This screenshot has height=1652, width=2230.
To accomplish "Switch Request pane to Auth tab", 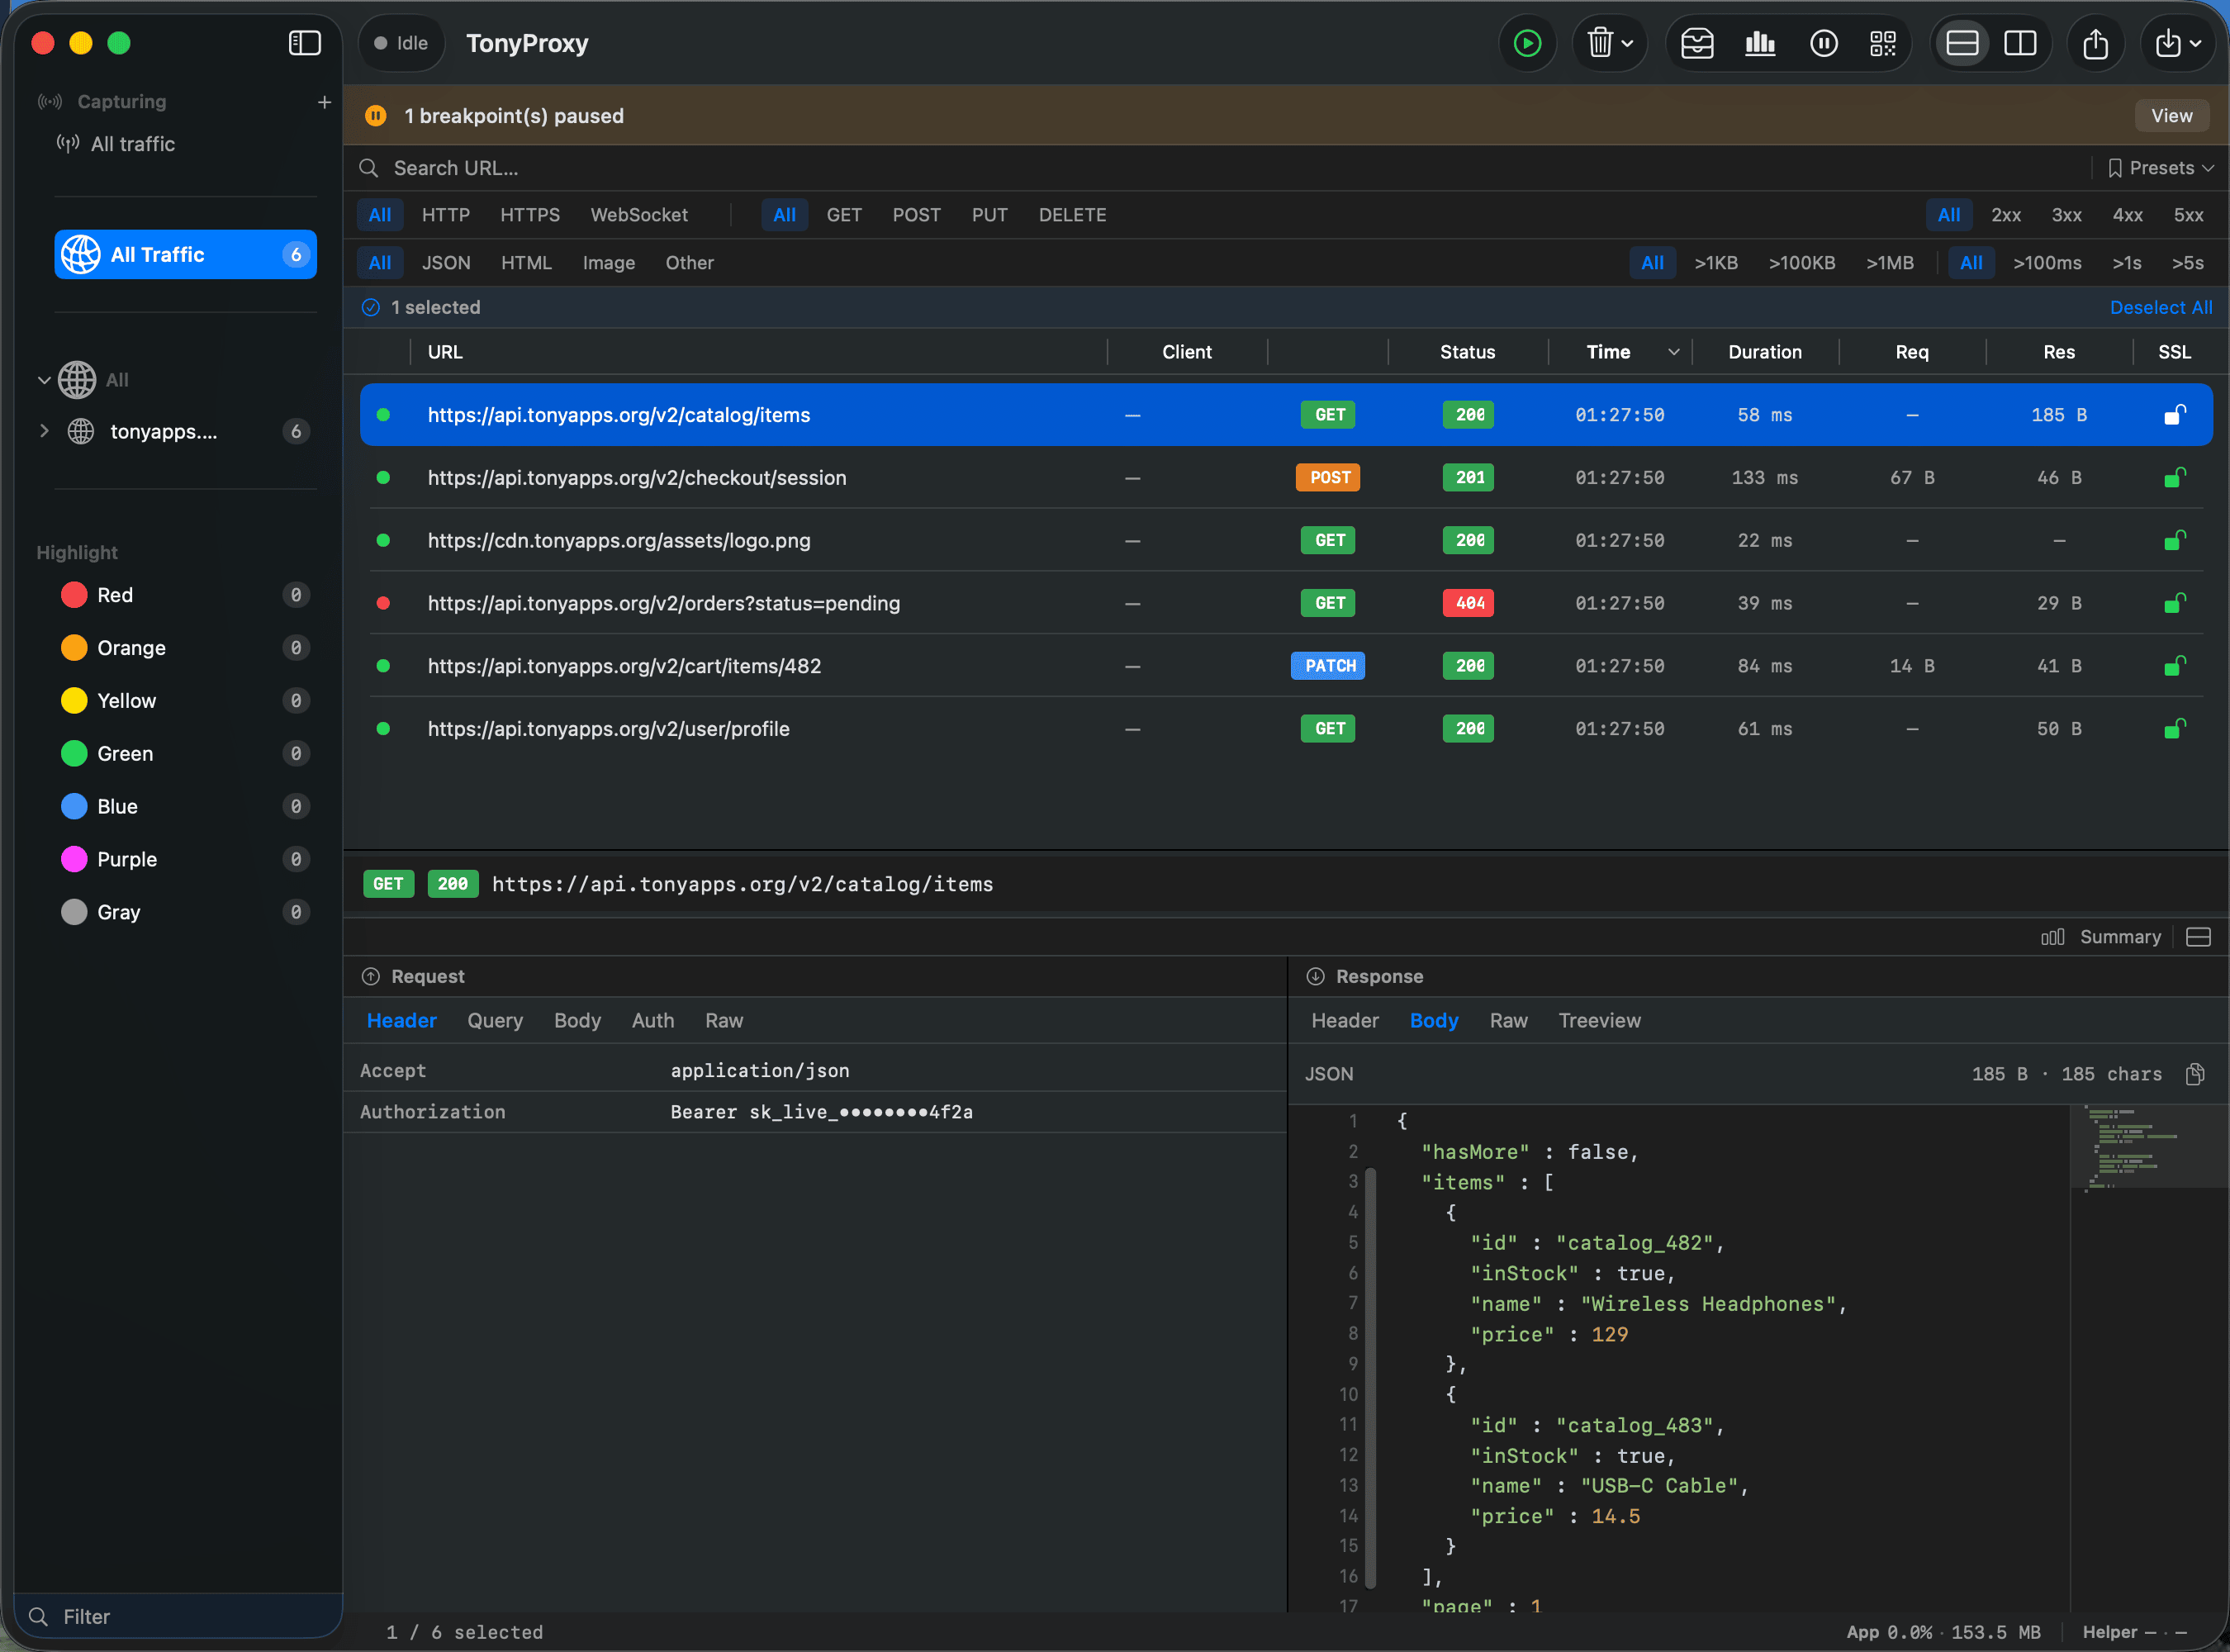I will (x=652, y=1020).
